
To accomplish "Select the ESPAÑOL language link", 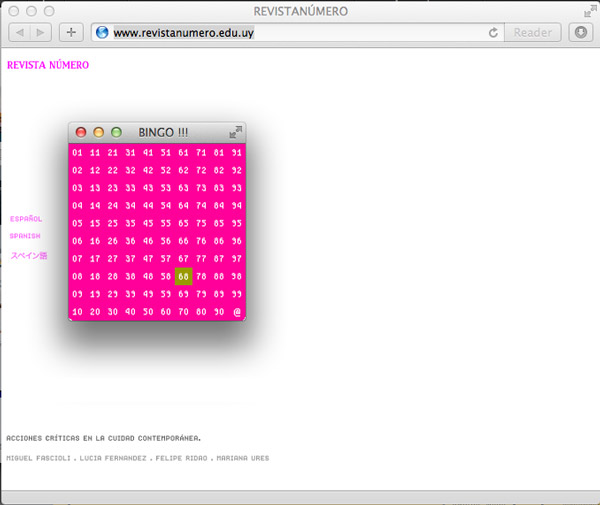I will tap(26, 218).
